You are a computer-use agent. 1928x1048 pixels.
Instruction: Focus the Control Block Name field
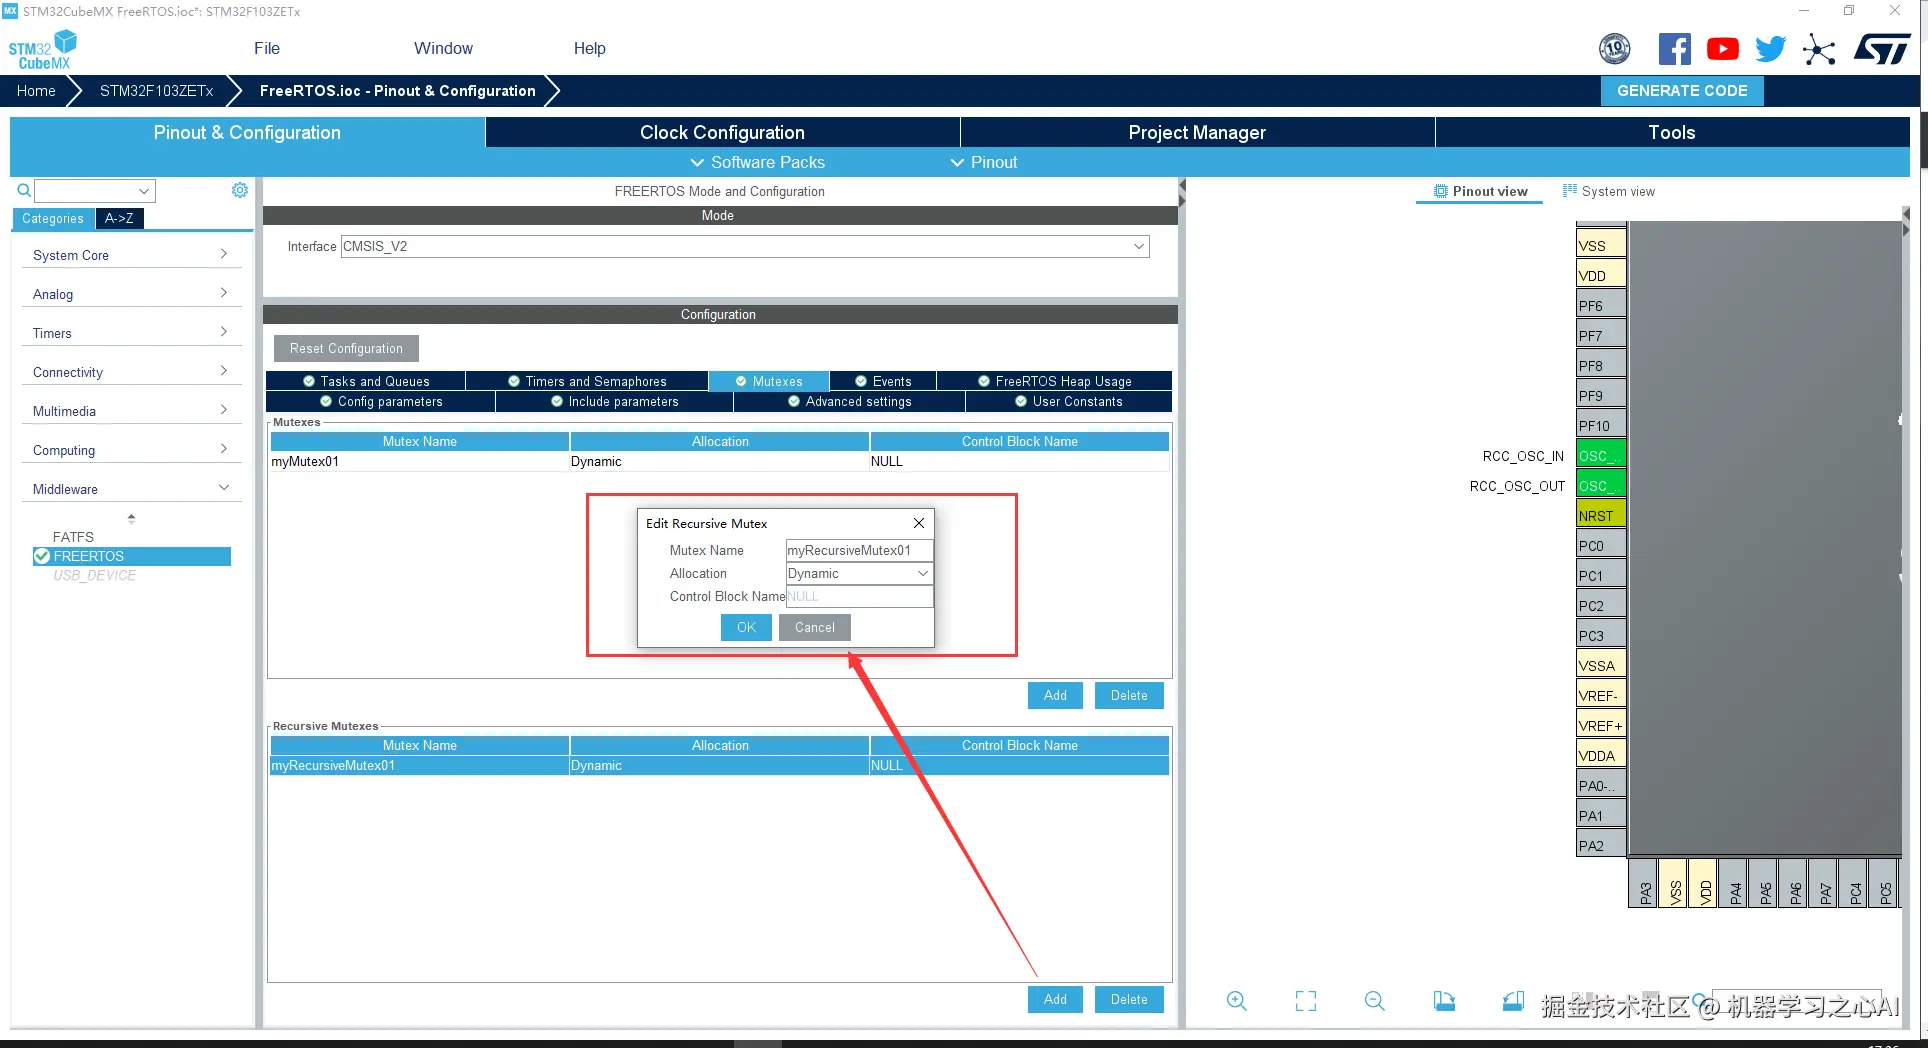[859, 596]
